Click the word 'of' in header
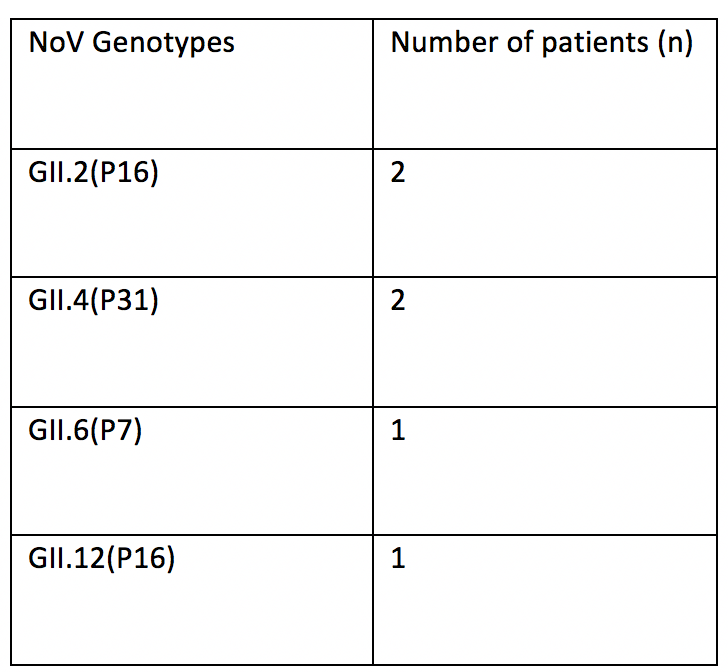 point(508,44)
